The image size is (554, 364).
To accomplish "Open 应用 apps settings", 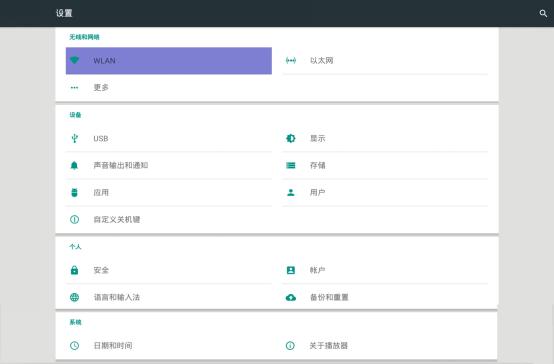I will [x=169, y=193].
